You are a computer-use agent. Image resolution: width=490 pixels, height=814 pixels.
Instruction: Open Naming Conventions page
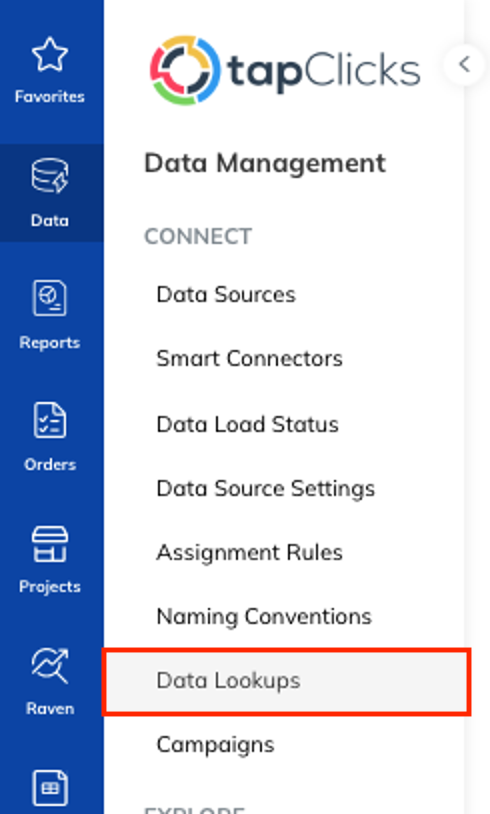pos(264,617)
